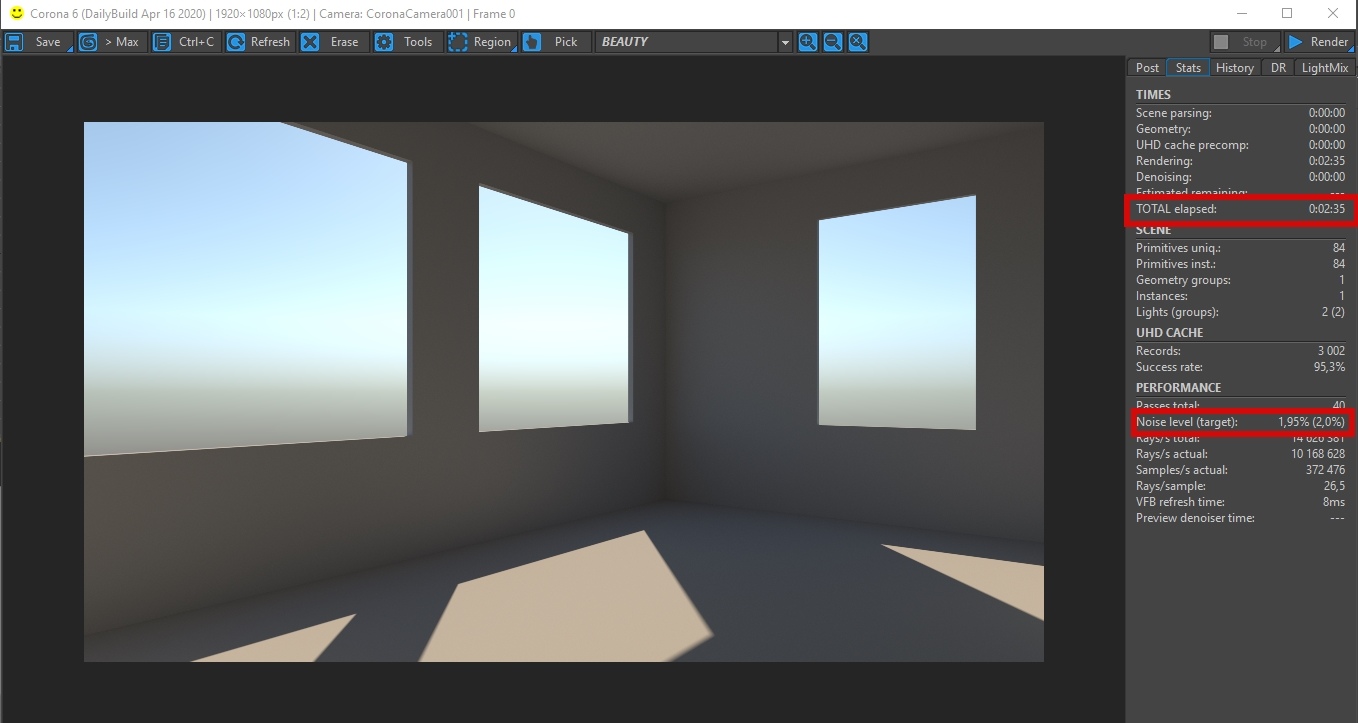Screen dimensions: 1358x723
Task: Erase the frame buffer with the Erase button
Action: click(x=334, y=42)
